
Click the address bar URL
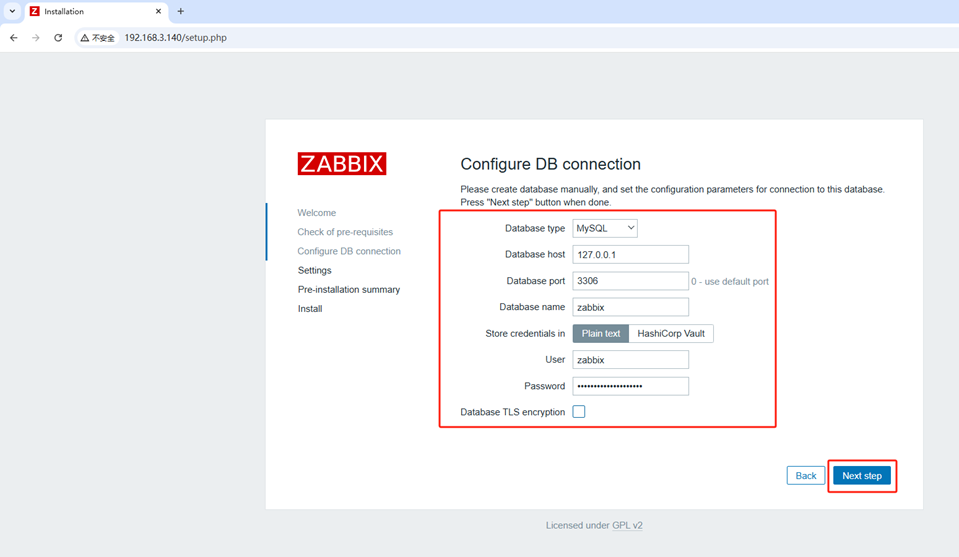(x=176, y=38)
